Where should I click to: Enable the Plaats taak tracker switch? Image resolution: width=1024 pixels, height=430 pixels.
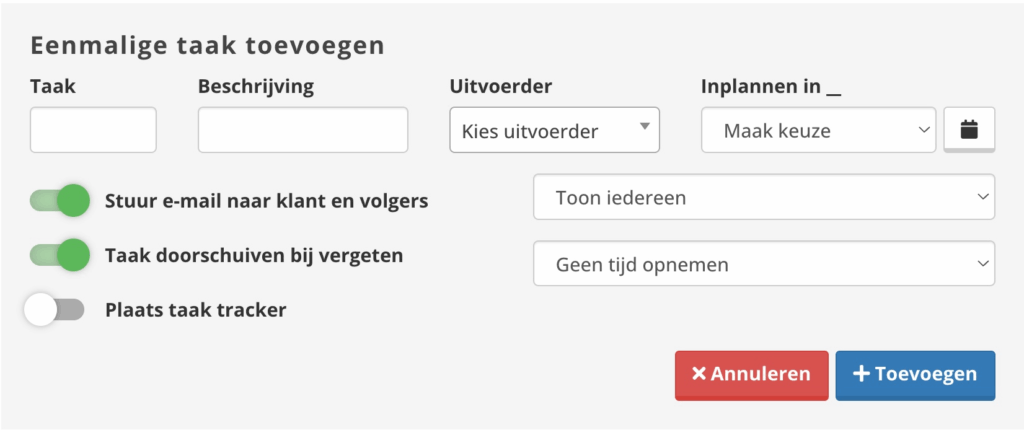(55, 310)
